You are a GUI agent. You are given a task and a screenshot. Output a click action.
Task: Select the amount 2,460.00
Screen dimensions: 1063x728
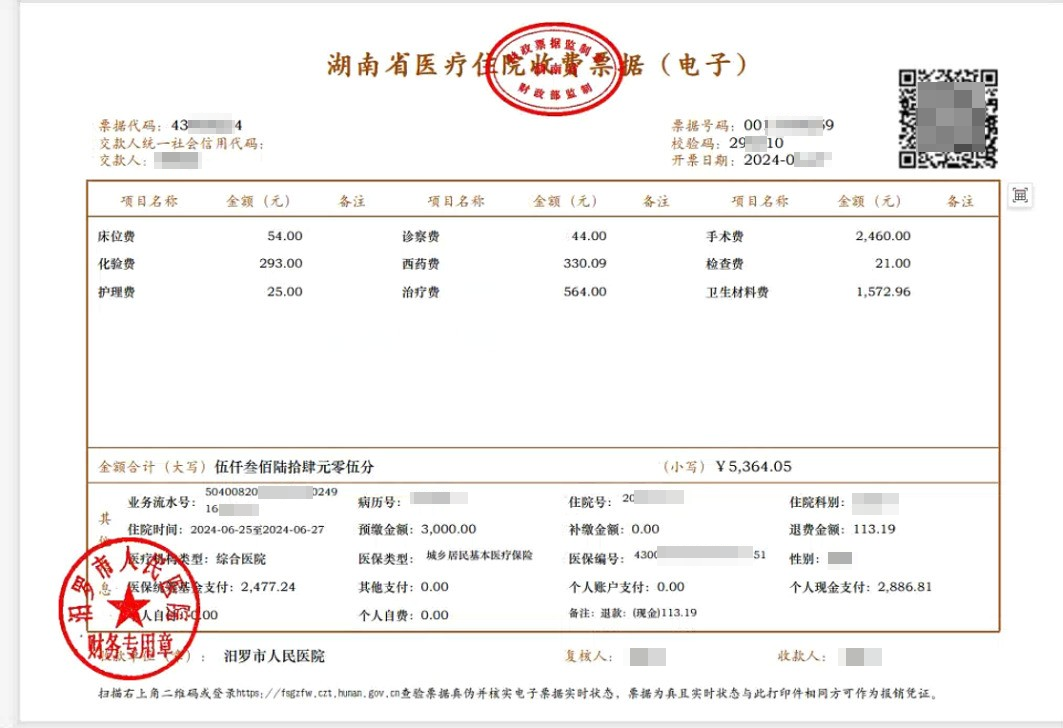click(x=883, y=236)
